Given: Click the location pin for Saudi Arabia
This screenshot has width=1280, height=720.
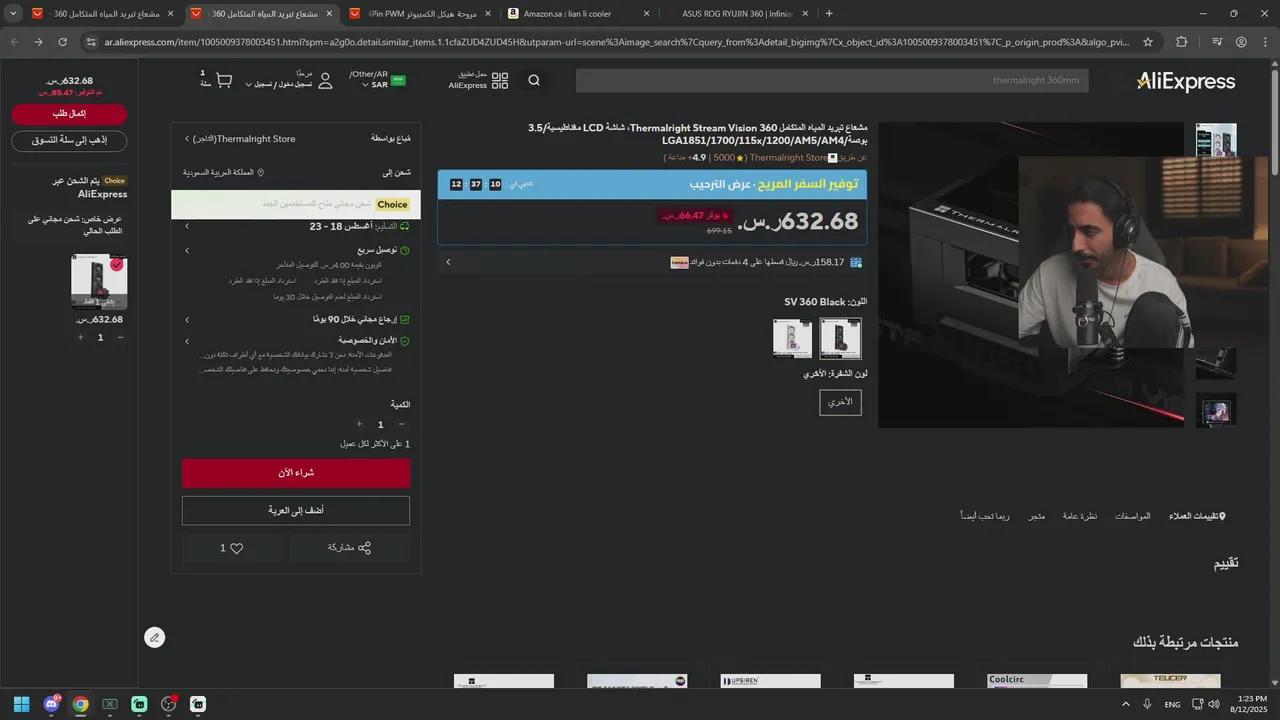Looking at the screenshot, I should 260,172.
